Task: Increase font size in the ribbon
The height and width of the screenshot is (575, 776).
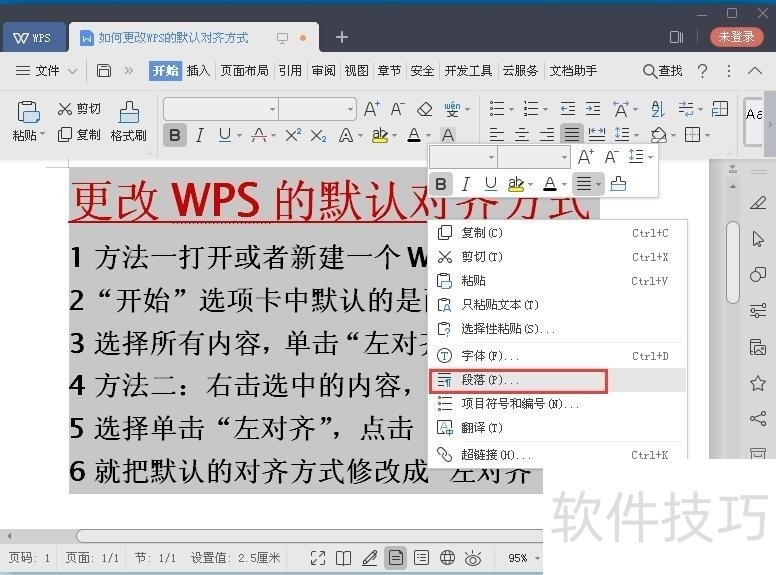Action: click(x=372, y=108)
